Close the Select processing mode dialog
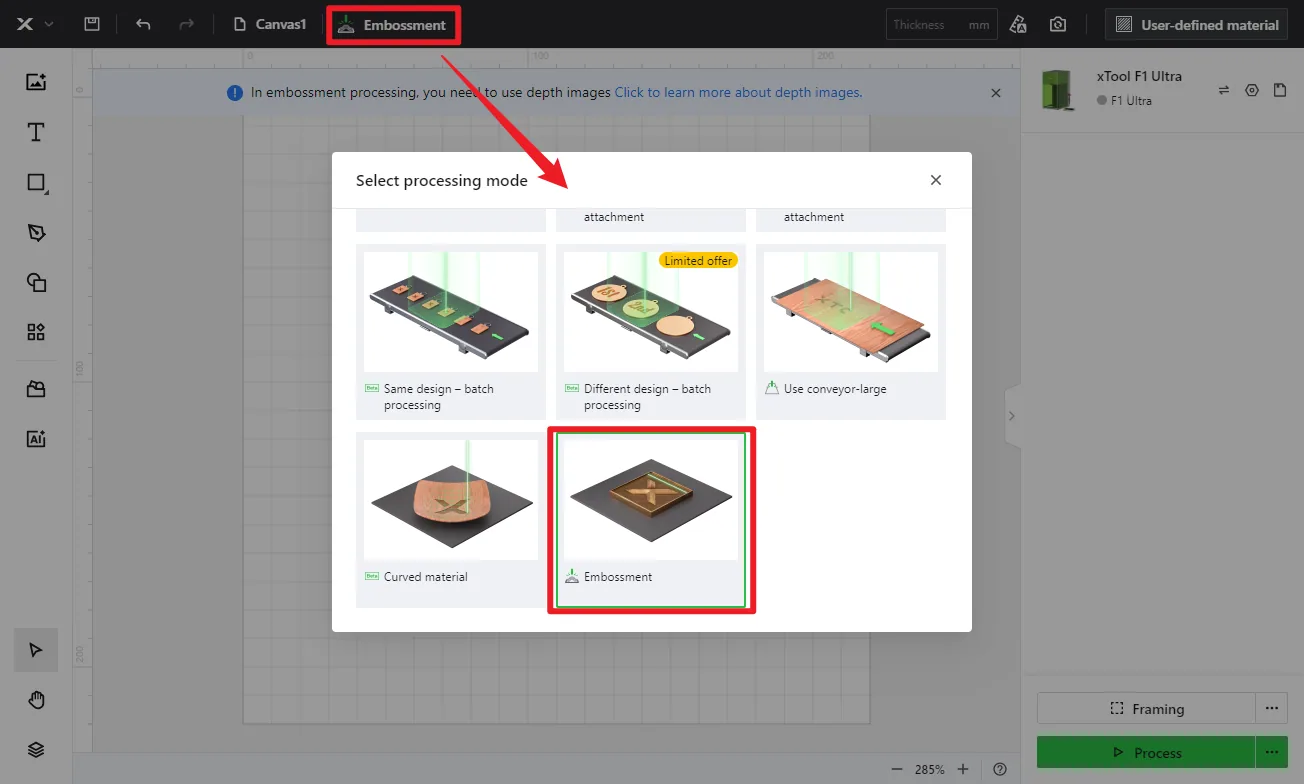 coord(936,180)
